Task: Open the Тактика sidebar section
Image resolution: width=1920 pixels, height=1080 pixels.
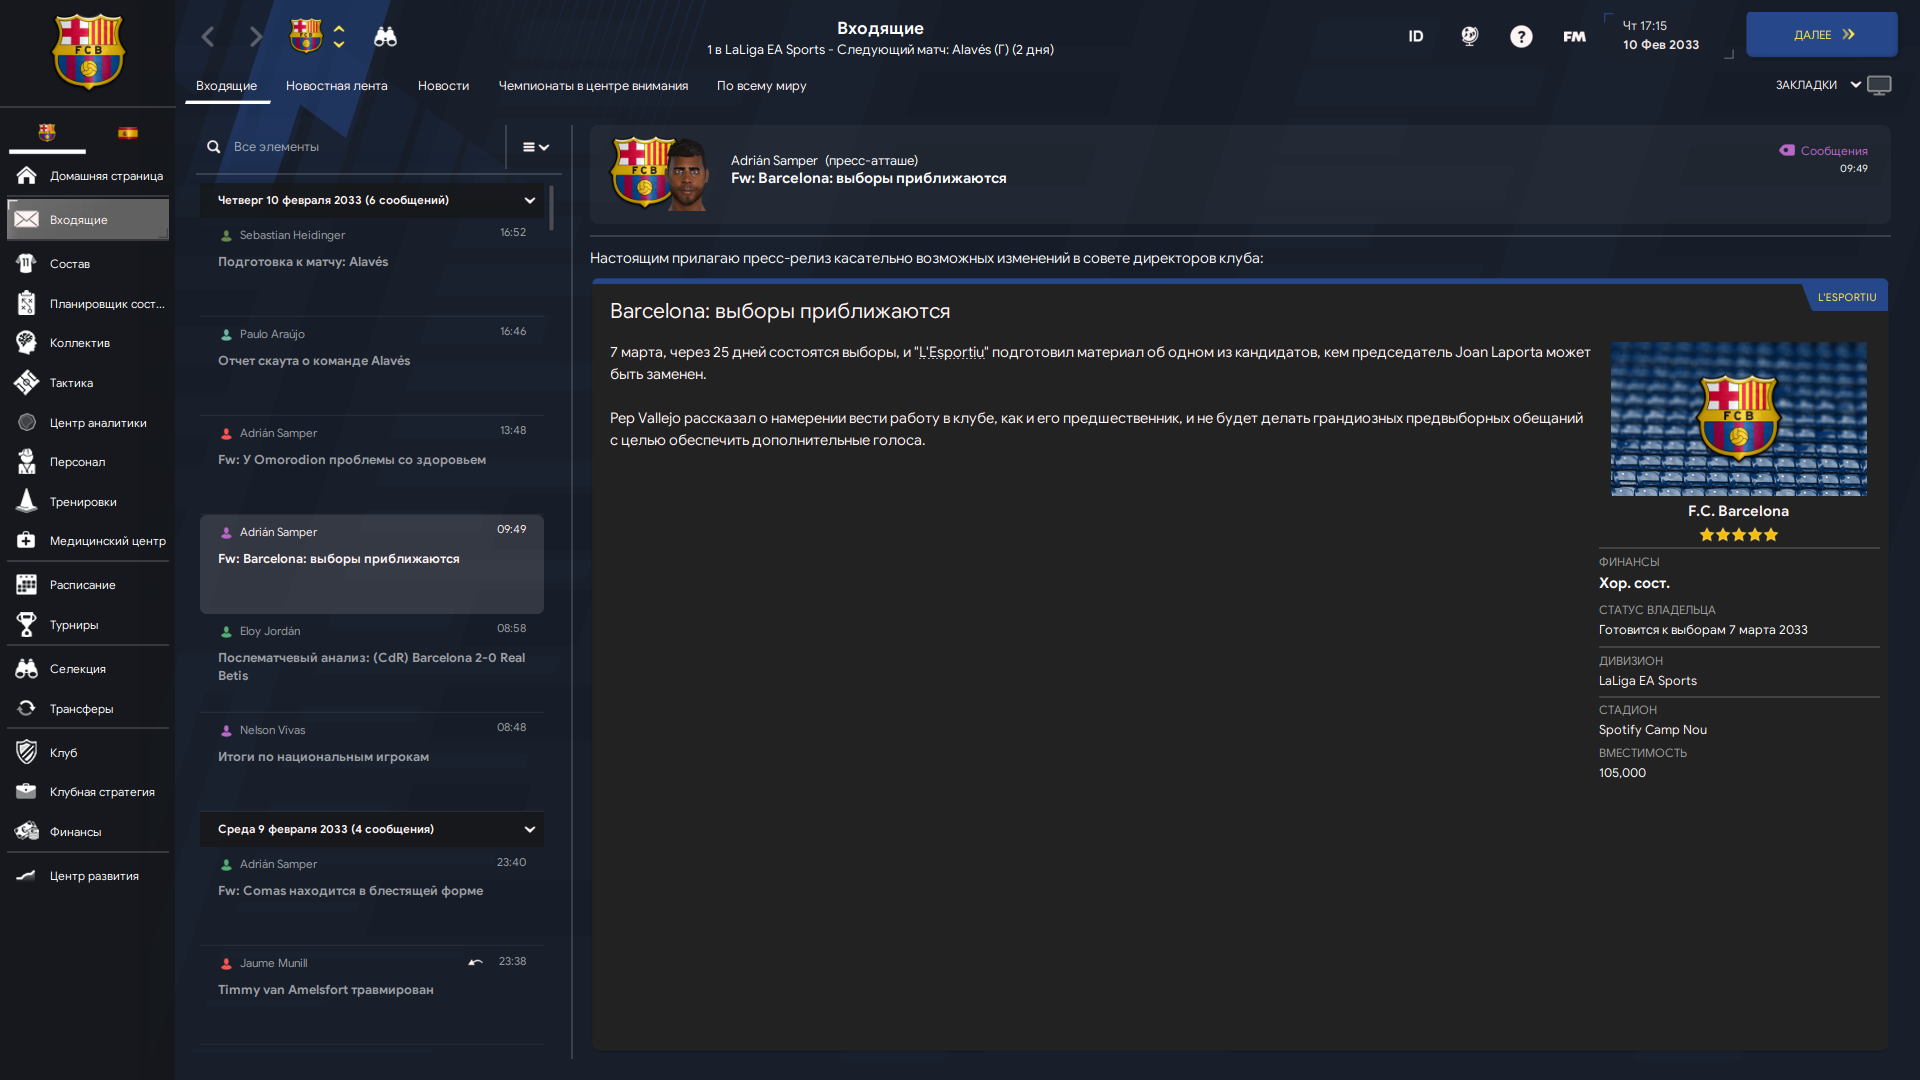Action: tap(88, 383)
